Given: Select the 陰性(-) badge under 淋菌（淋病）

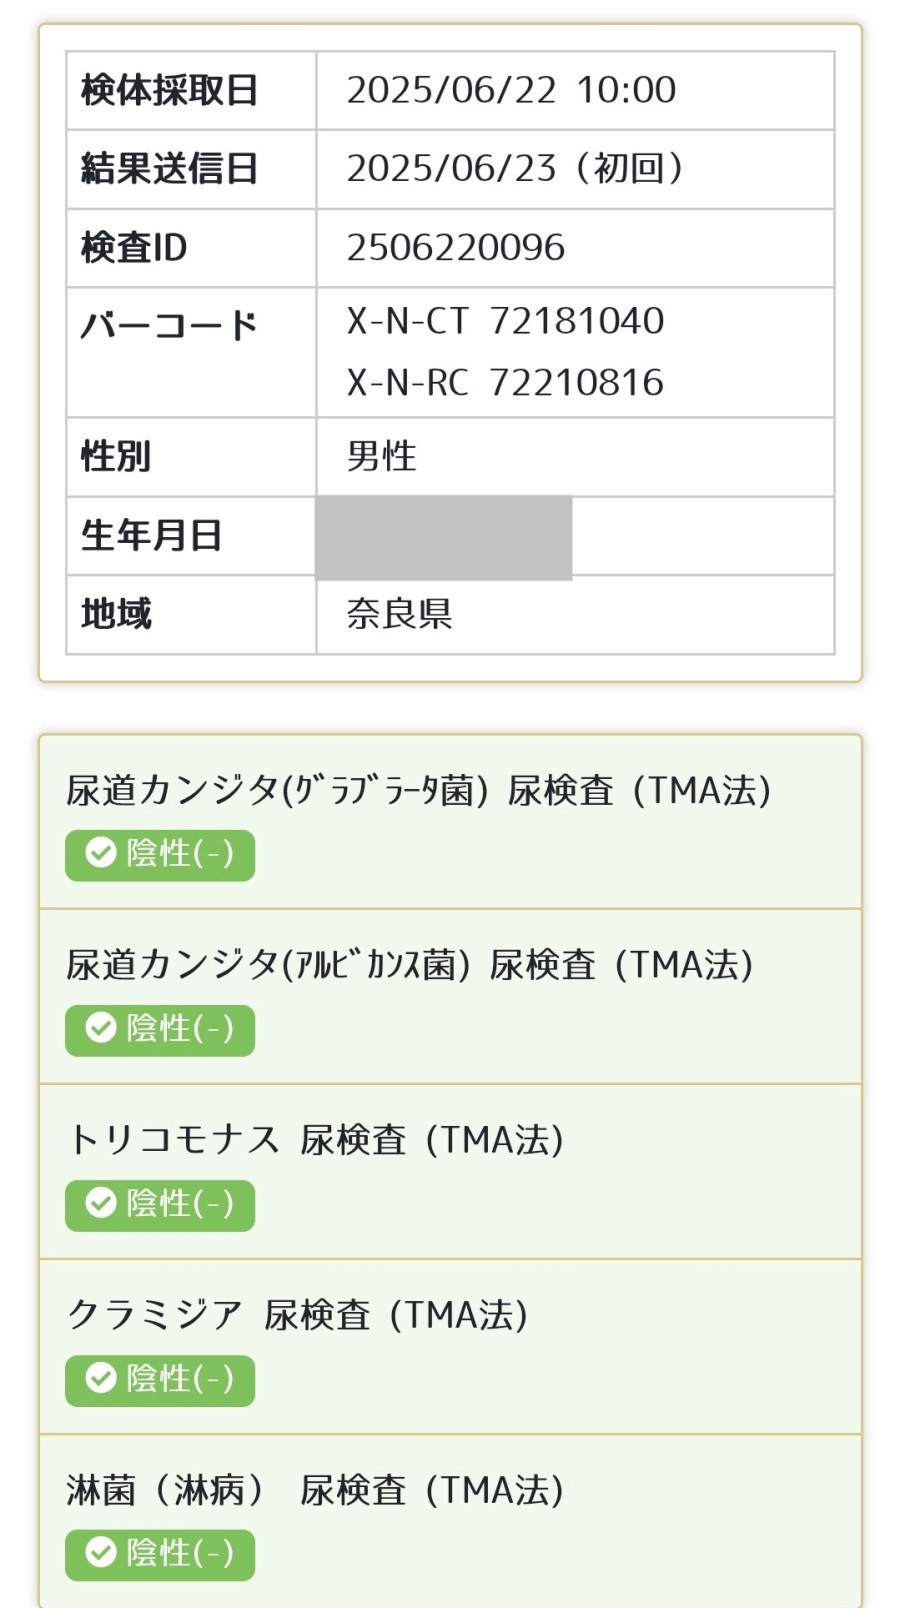Looking at the screenshot, I should pyautogui.click(x=160, y=1555).
